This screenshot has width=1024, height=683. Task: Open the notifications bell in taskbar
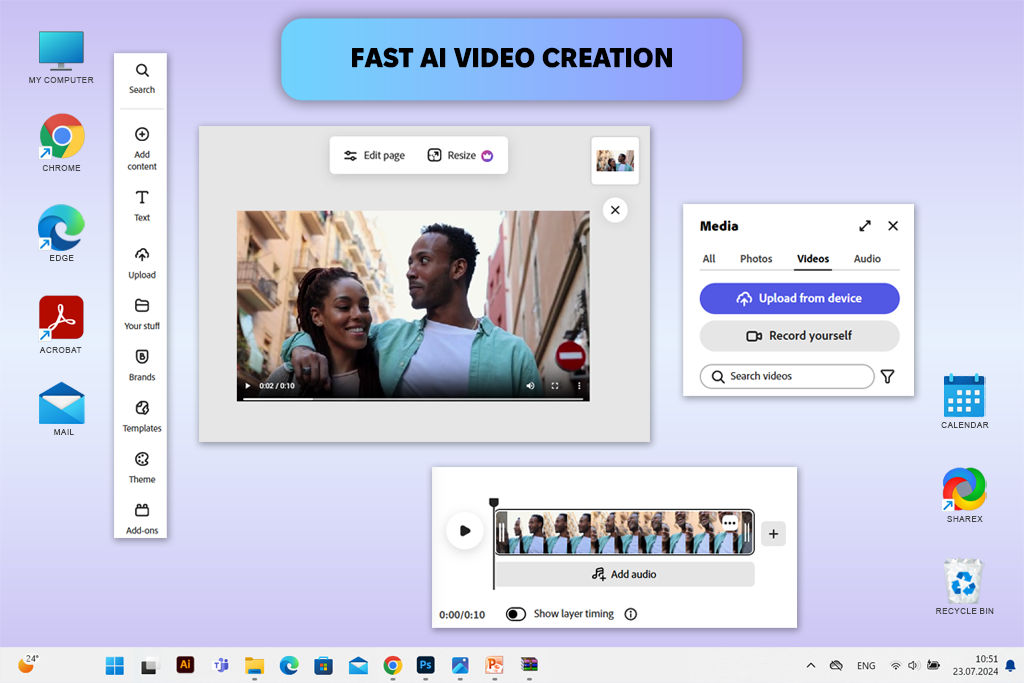click(1010, 665)
